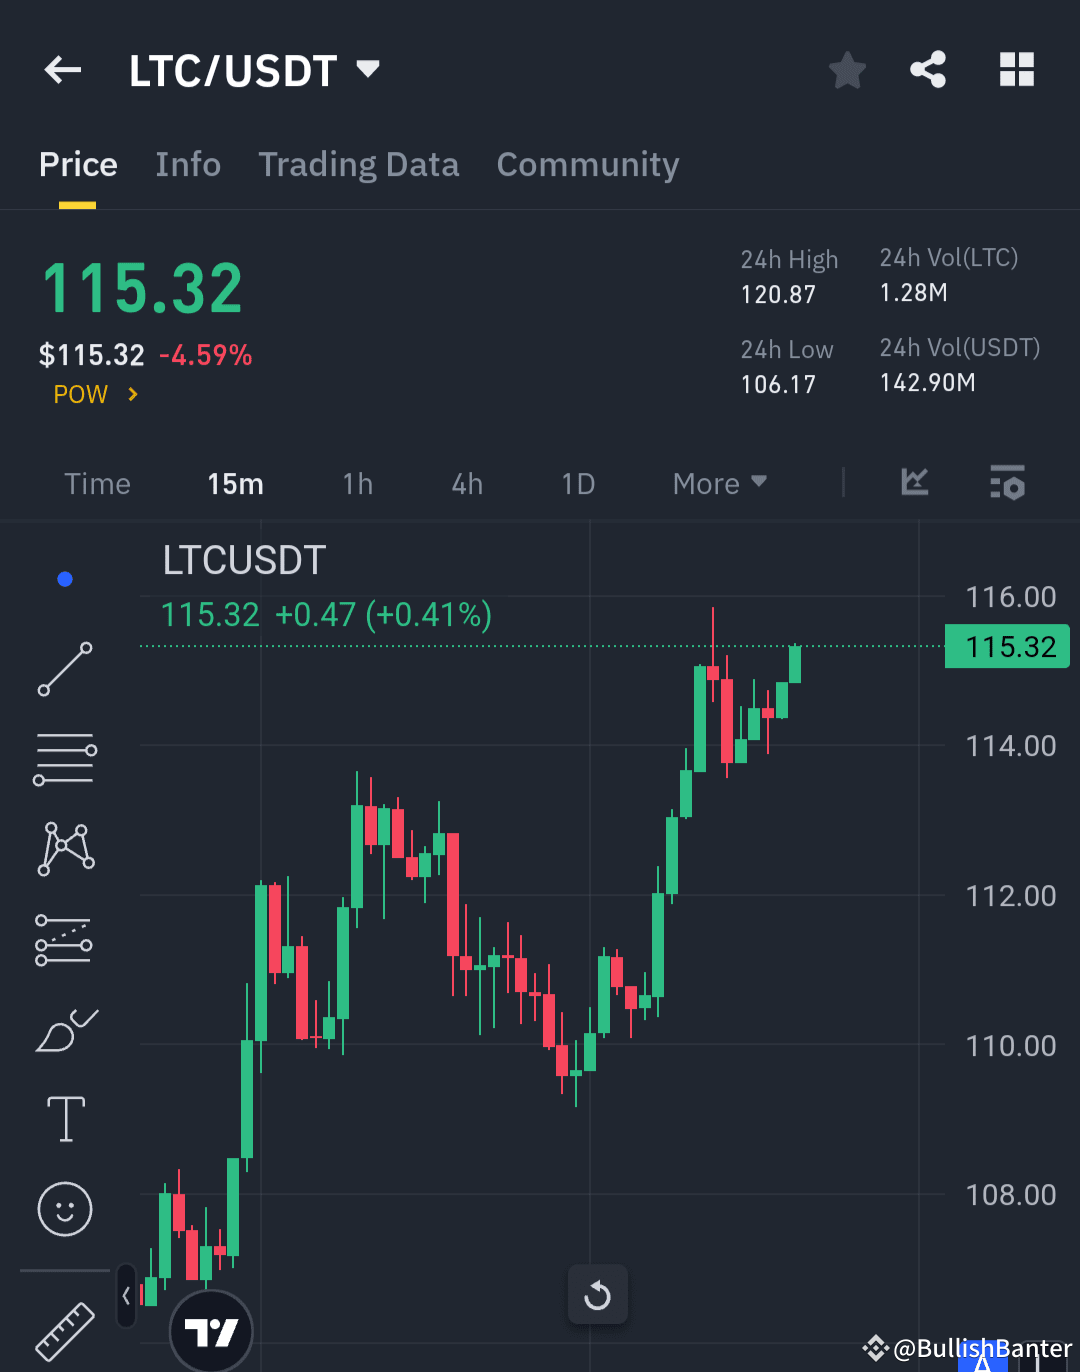Toggle the favorite star for LTC/USDT
The width and height of the screenshot is (1080, 1372).
point(847,69)
